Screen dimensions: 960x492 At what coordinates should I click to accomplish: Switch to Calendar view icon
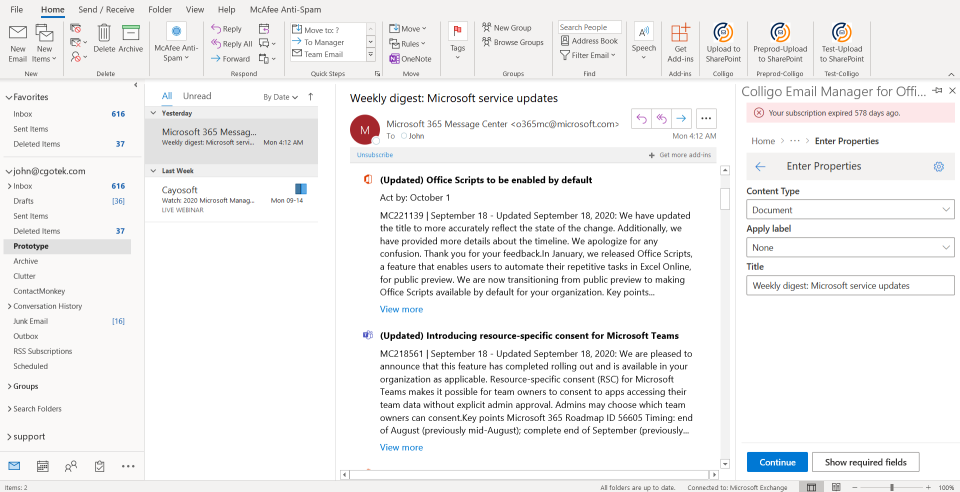[x=43, y=466]
